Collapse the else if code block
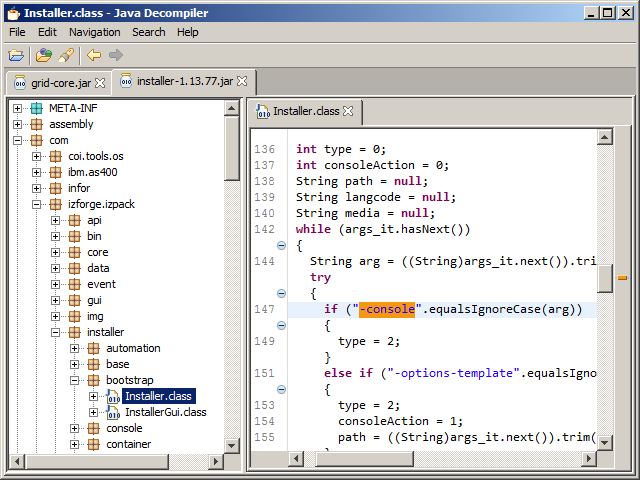The width and height of the screenshot is (640, 480). click(281, 389)
